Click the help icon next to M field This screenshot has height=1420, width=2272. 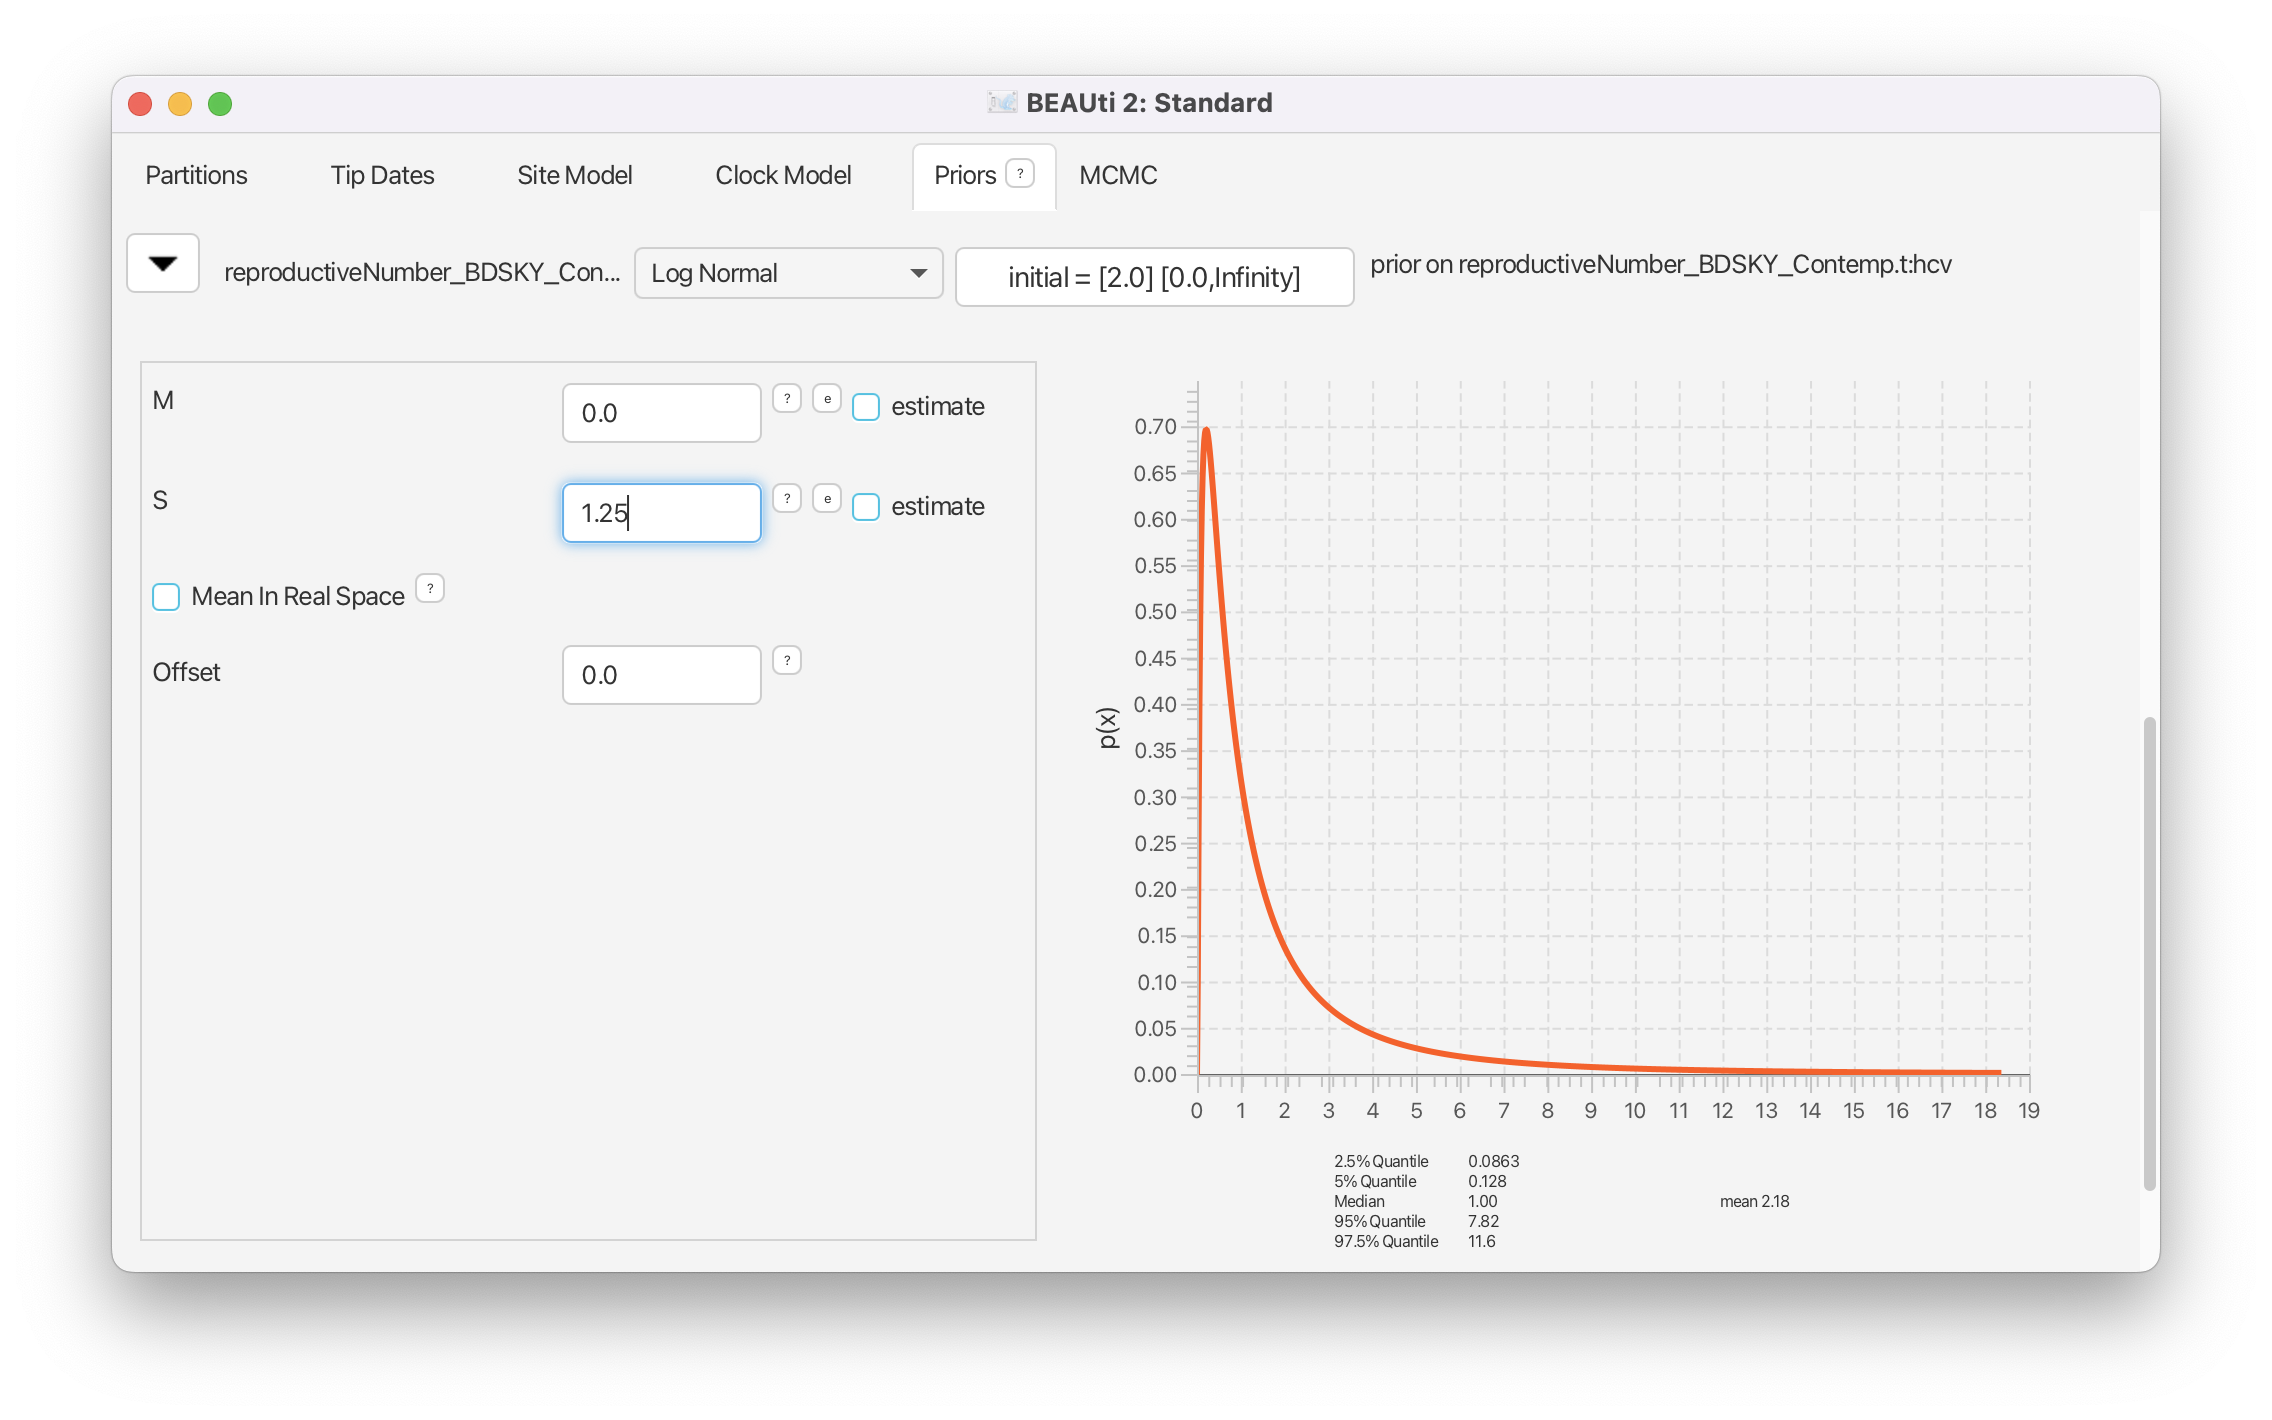pos(787,399)
